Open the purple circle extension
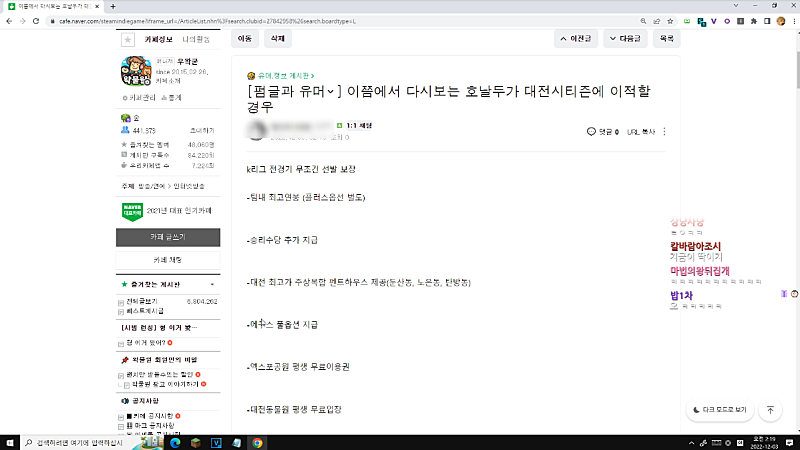 coord(727,21)
